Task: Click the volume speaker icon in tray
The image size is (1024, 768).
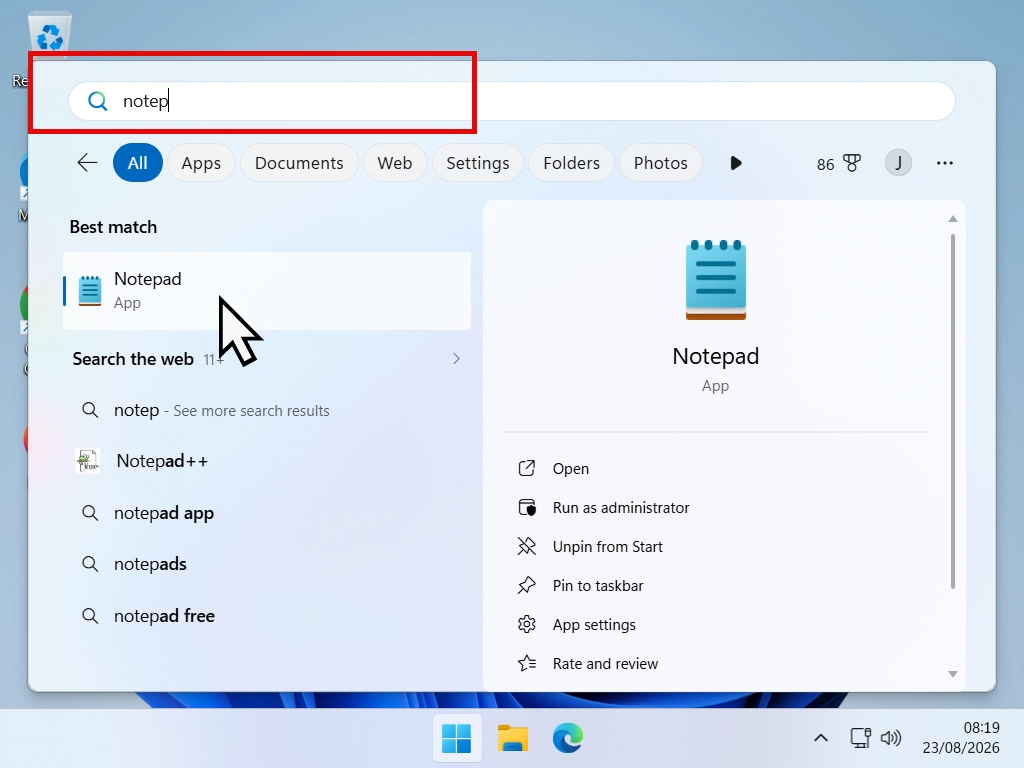Action: pos(891,738)
